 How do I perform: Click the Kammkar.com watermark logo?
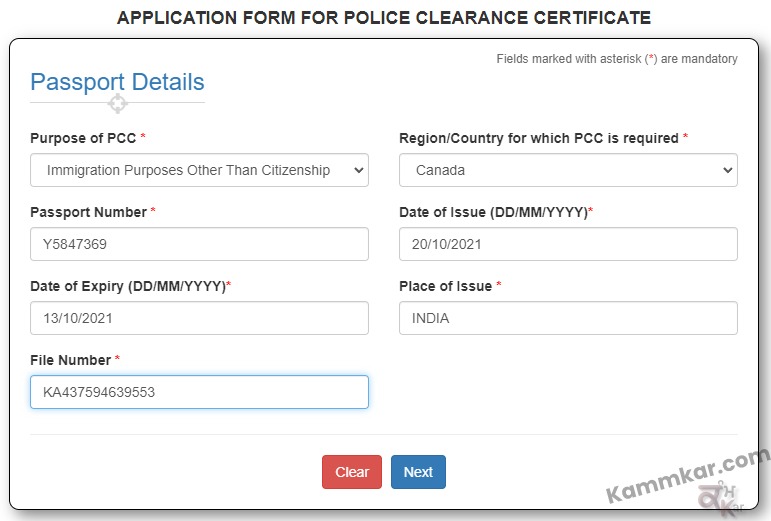click(688, 482)
